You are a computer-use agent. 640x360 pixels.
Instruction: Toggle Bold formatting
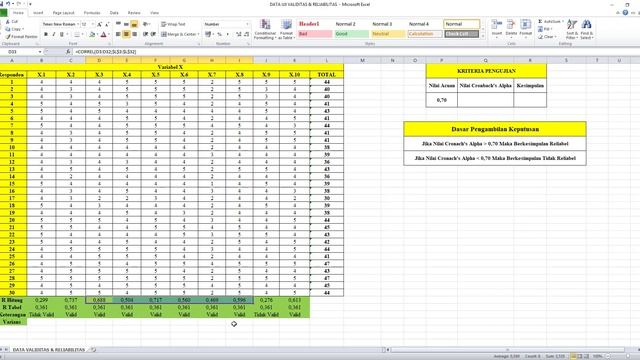[x=46, y=34]
